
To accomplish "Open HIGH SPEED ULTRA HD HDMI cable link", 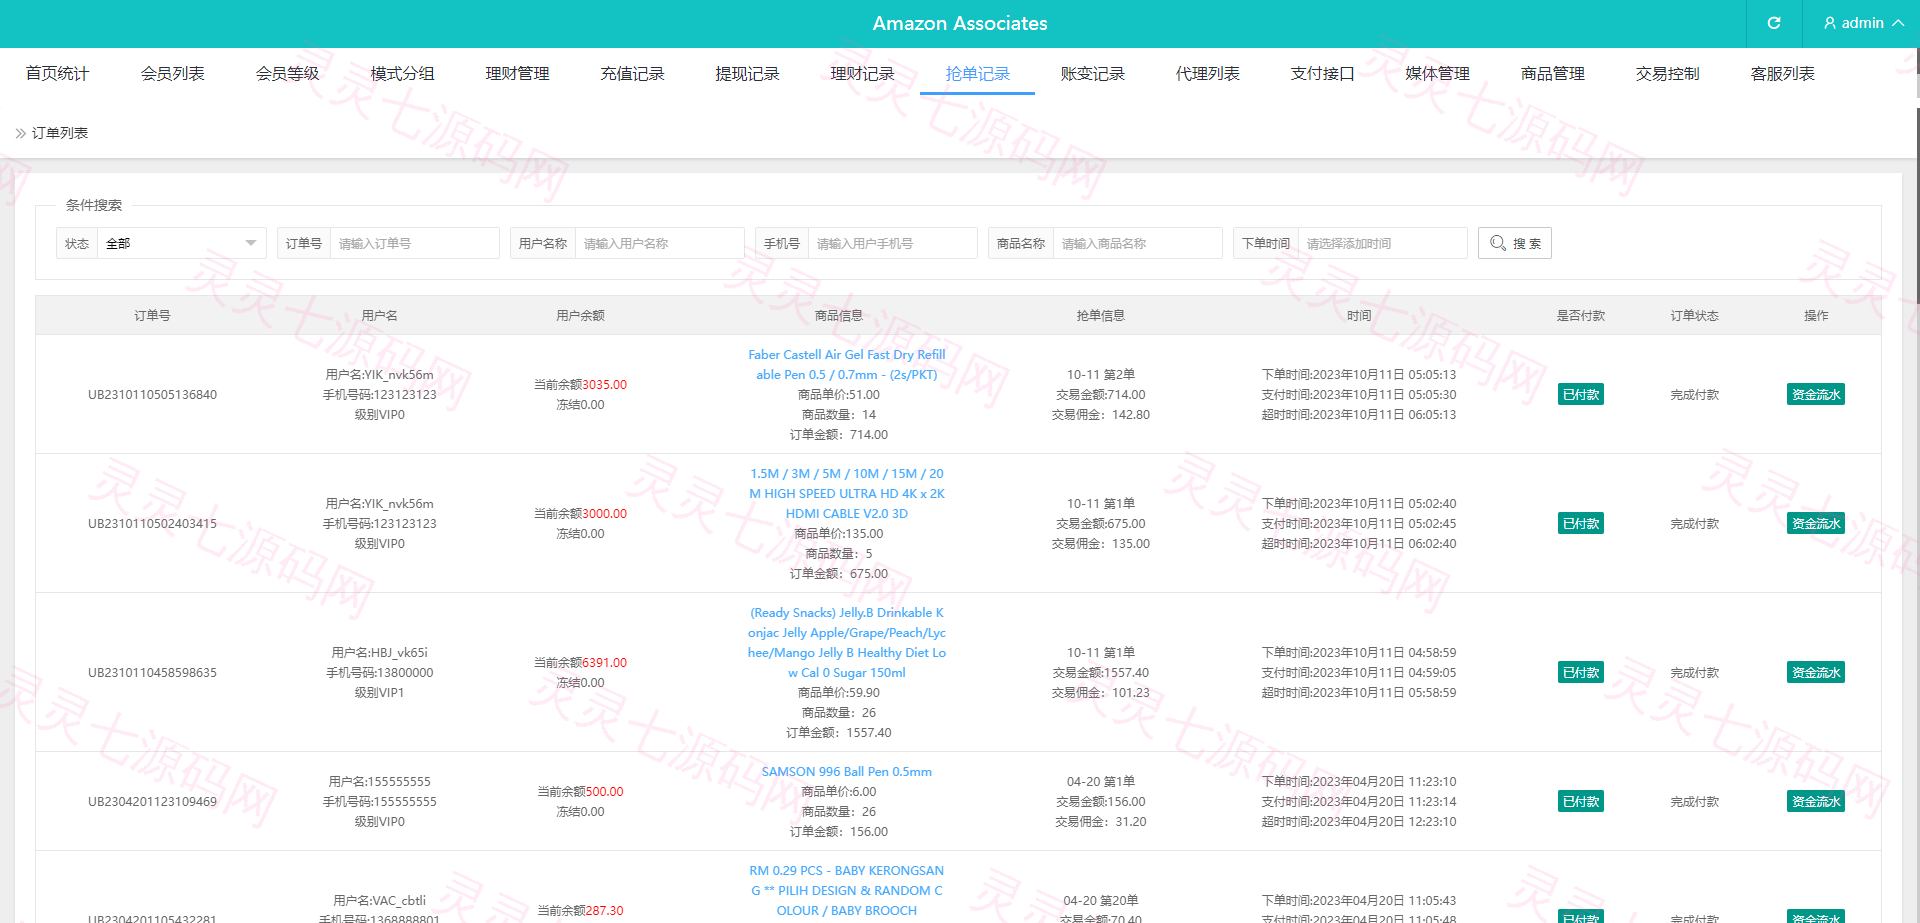I will click(x=846, y=494).
